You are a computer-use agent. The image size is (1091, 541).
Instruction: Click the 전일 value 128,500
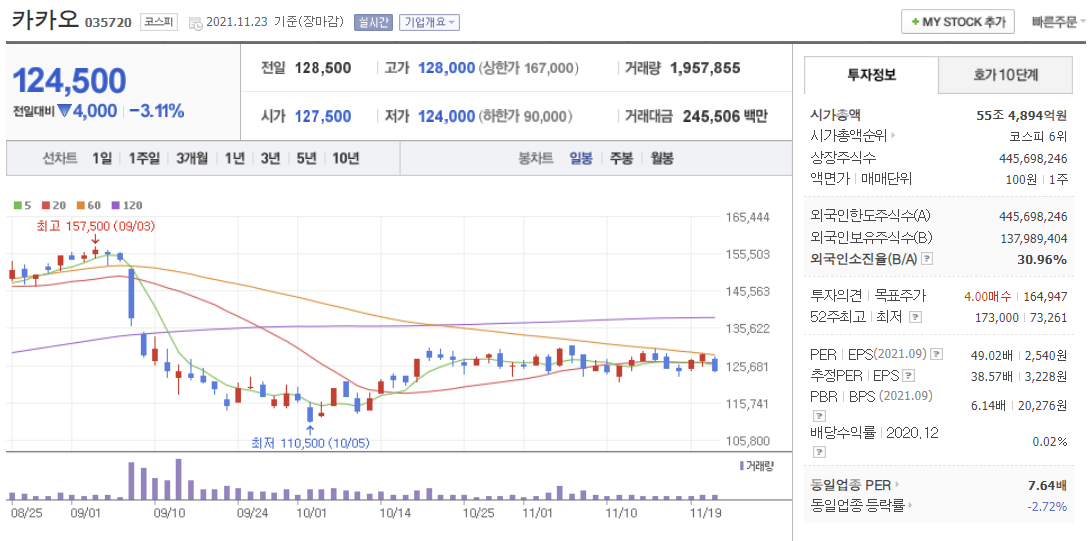point(323,68)
